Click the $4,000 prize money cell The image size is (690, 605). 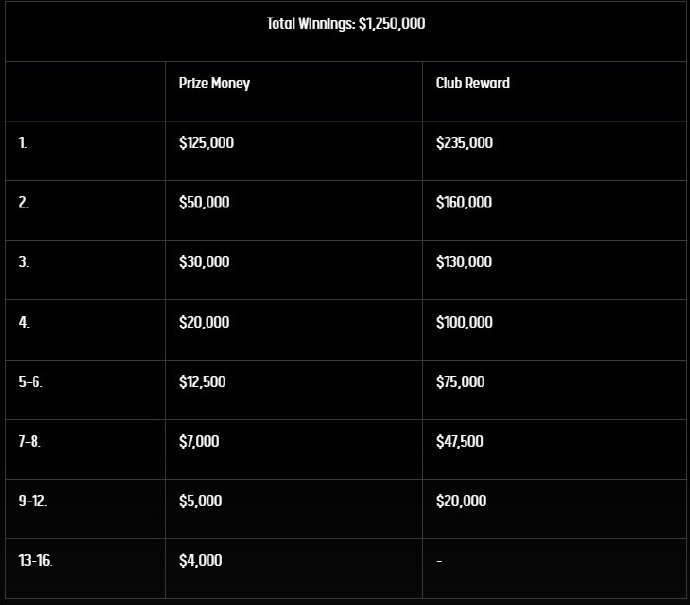[x=200, y=561]
